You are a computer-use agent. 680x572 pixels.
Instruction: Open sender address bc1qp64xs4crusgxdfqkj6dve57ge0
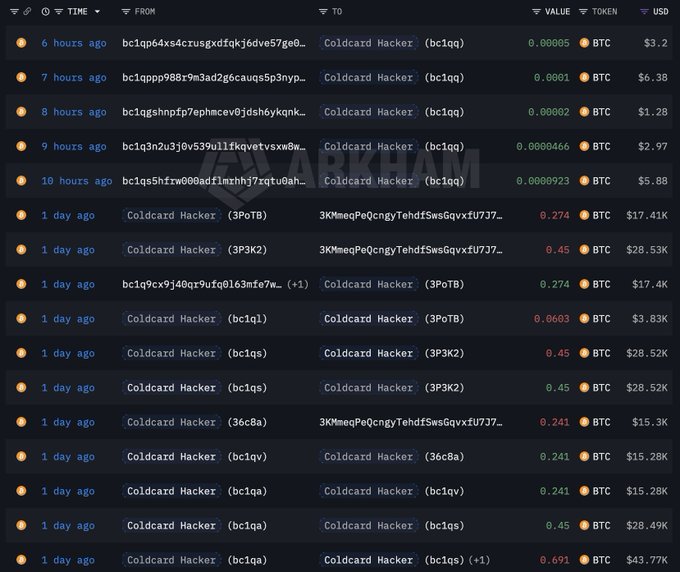point(214,43)
